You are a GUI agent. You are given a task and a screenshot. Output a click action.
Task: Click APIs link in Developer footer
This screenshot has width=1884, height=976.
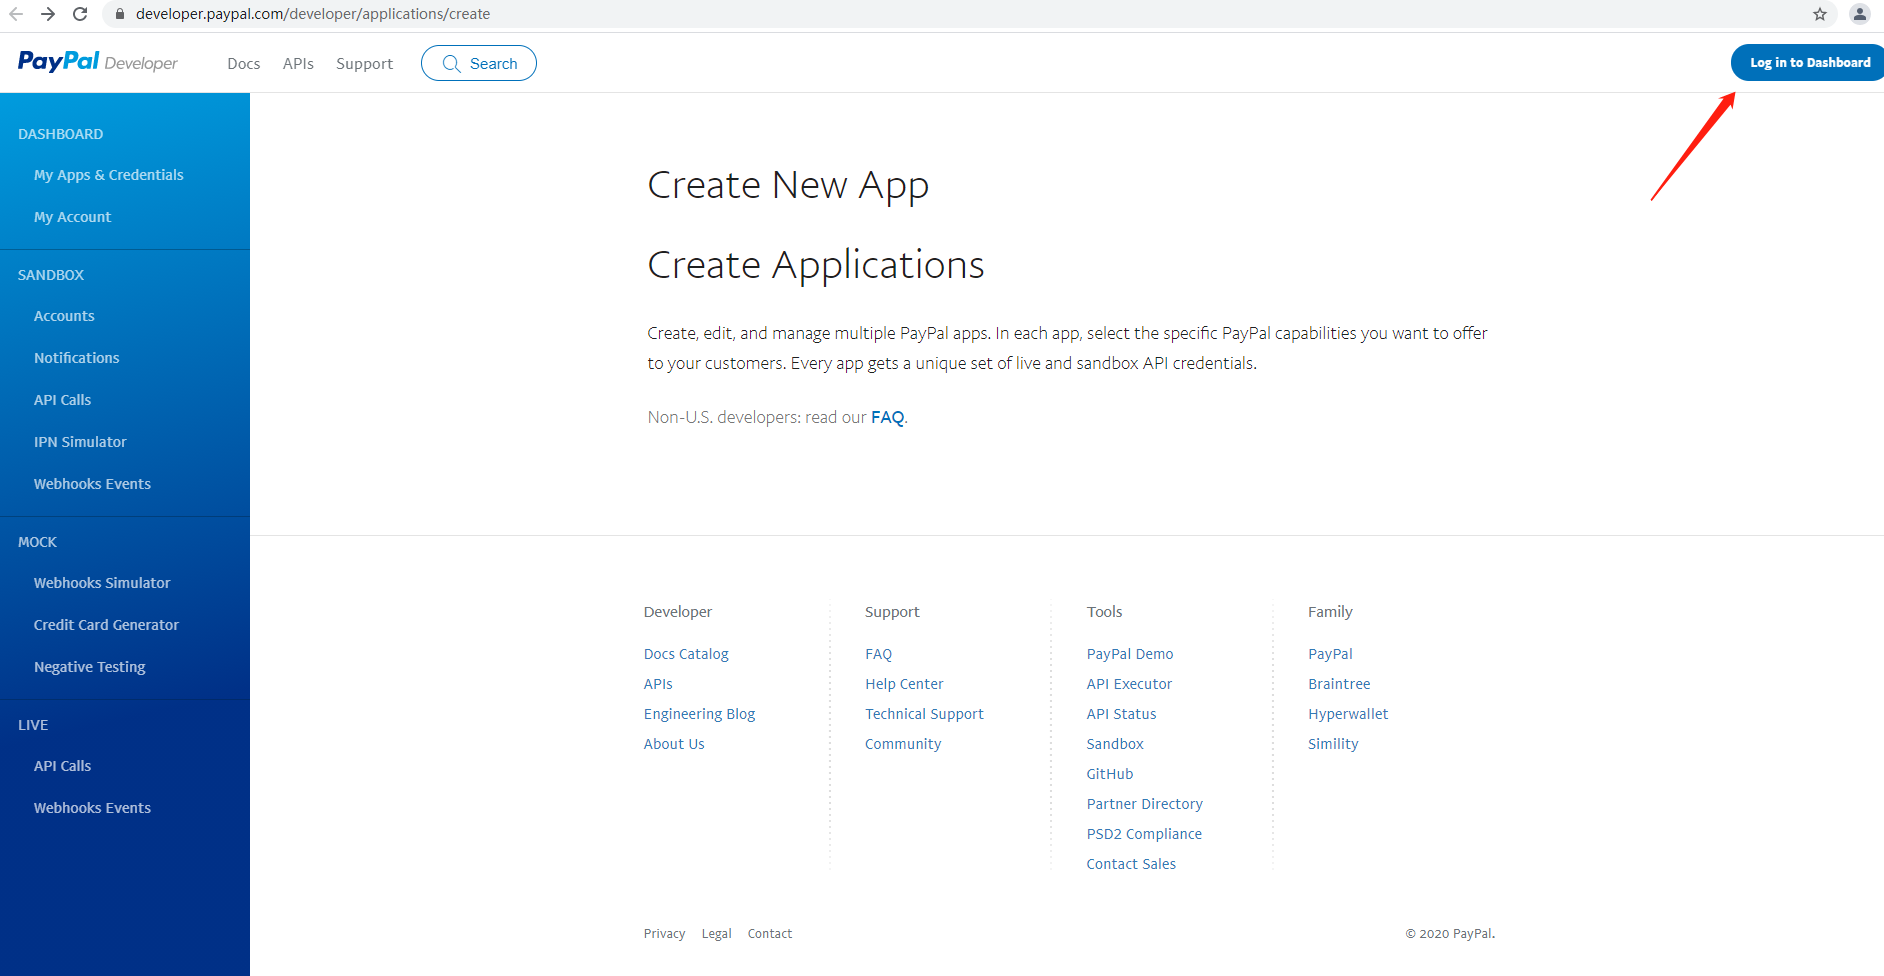click(658, 684)
